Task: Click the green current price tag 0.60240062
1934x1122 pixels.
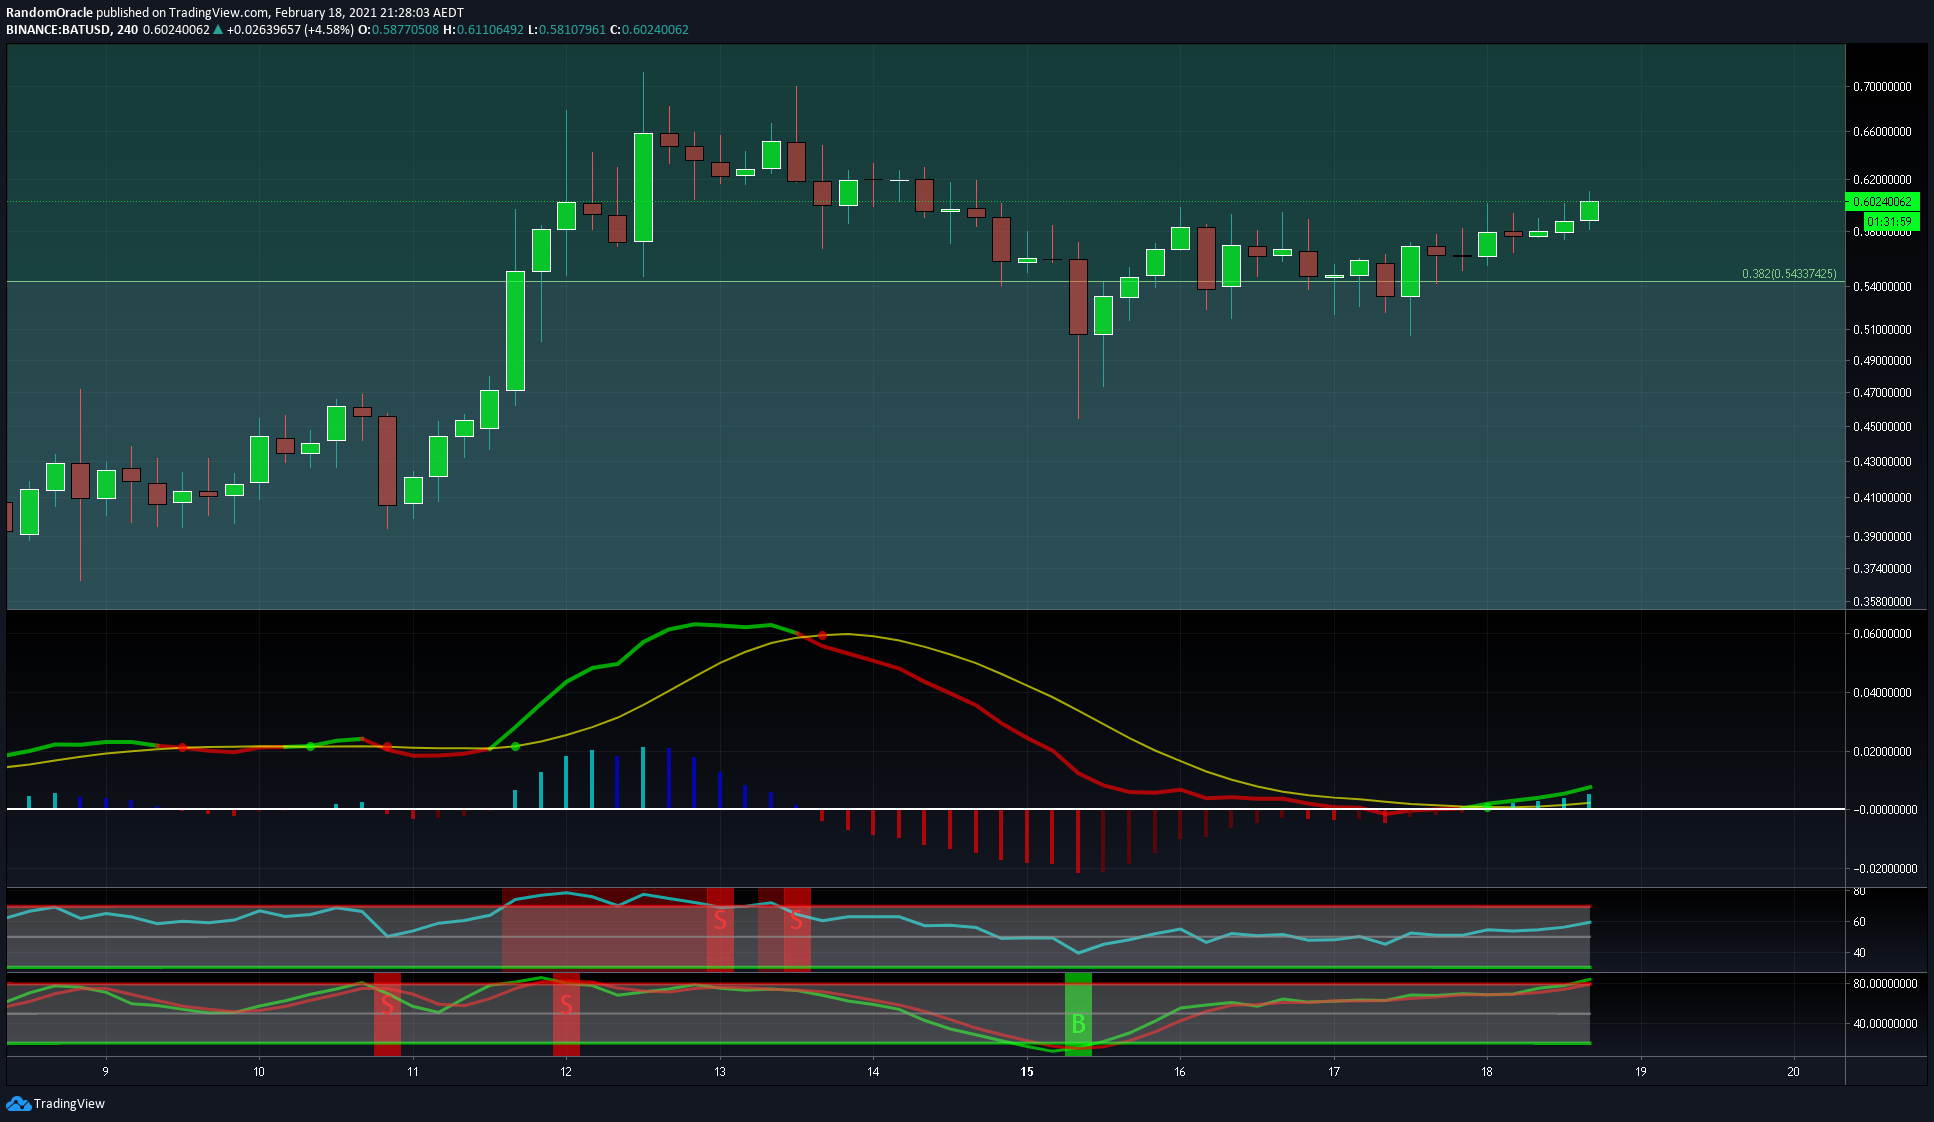Action: tap(1882, 202)
